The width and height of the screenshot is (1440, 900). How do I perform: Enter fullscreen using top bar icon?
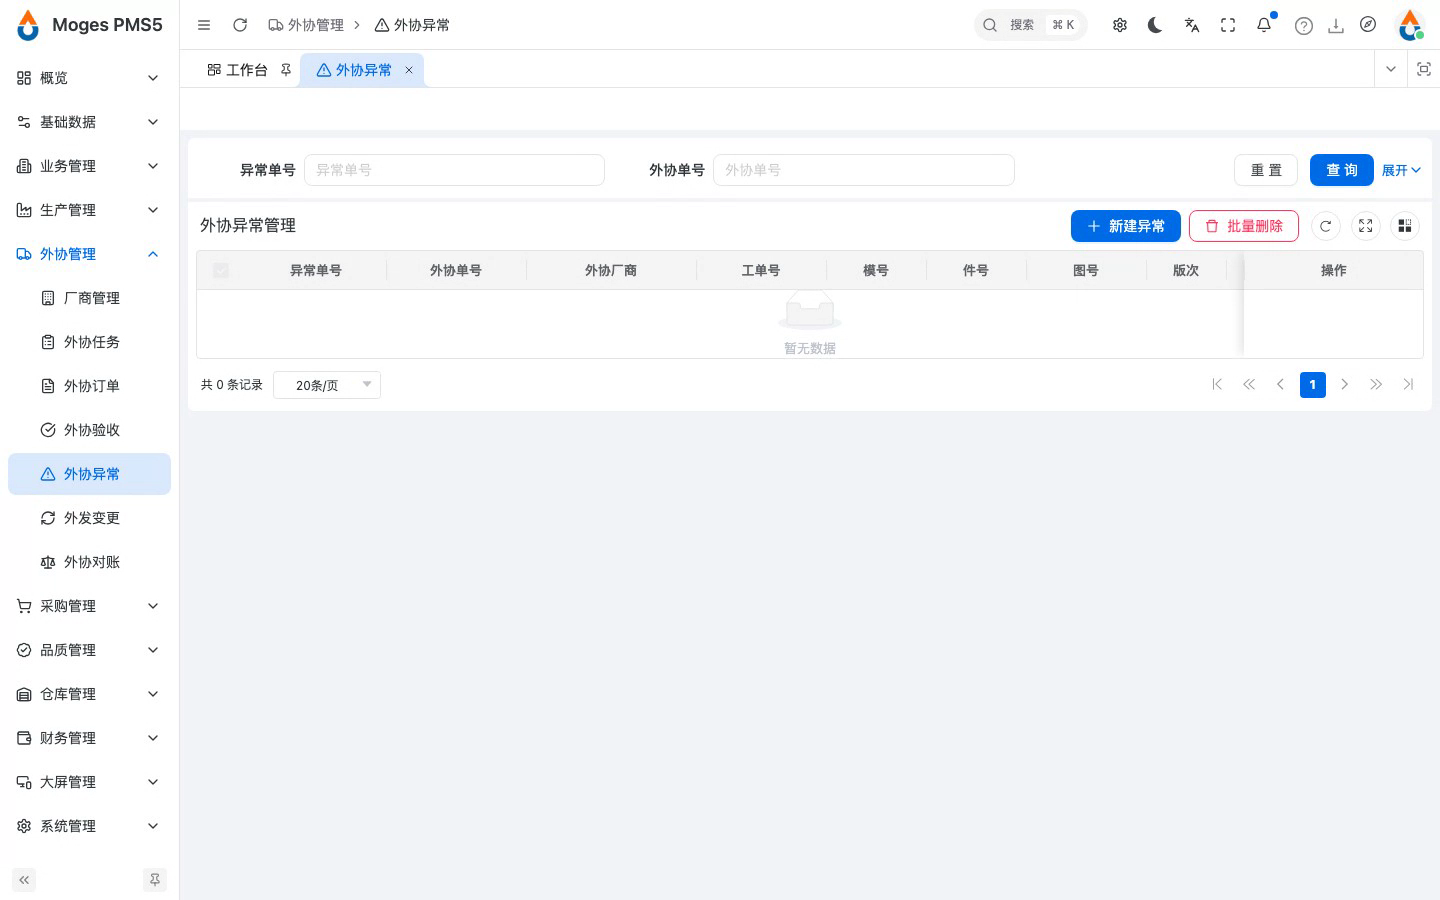[x=1228, y=25]
